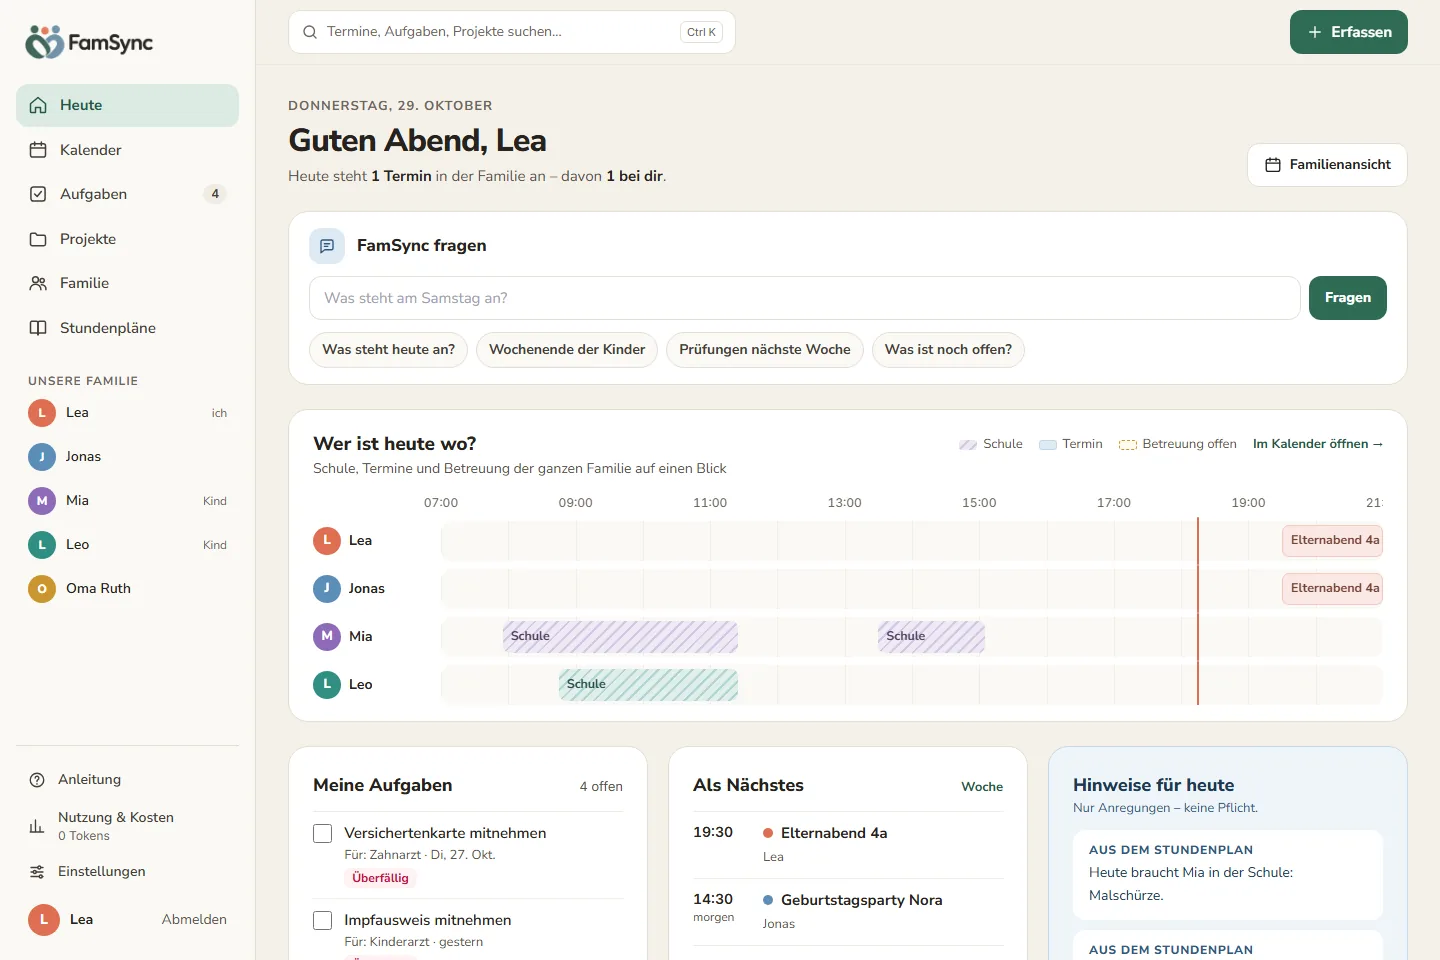The image size is (1440, 960).
Task: Go to the Heute sidebar item
Action: pyautogui.click(x=127, y=105)
